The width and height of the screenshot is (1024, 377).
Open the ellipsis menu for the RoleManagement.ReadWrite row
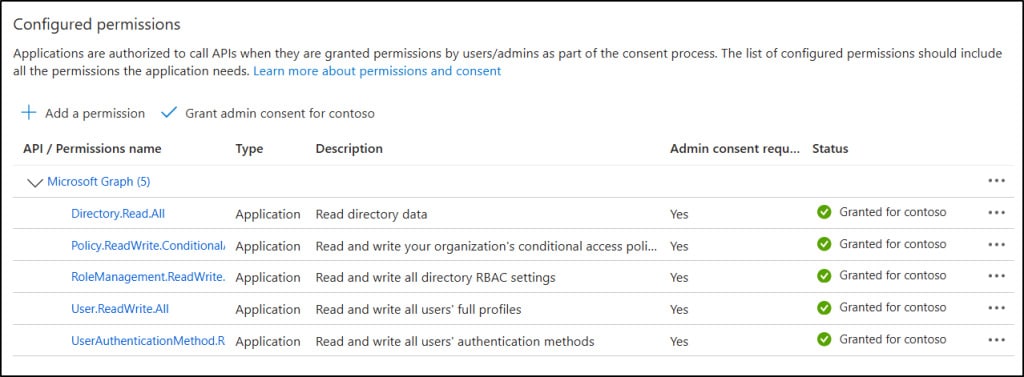point(997,276)
